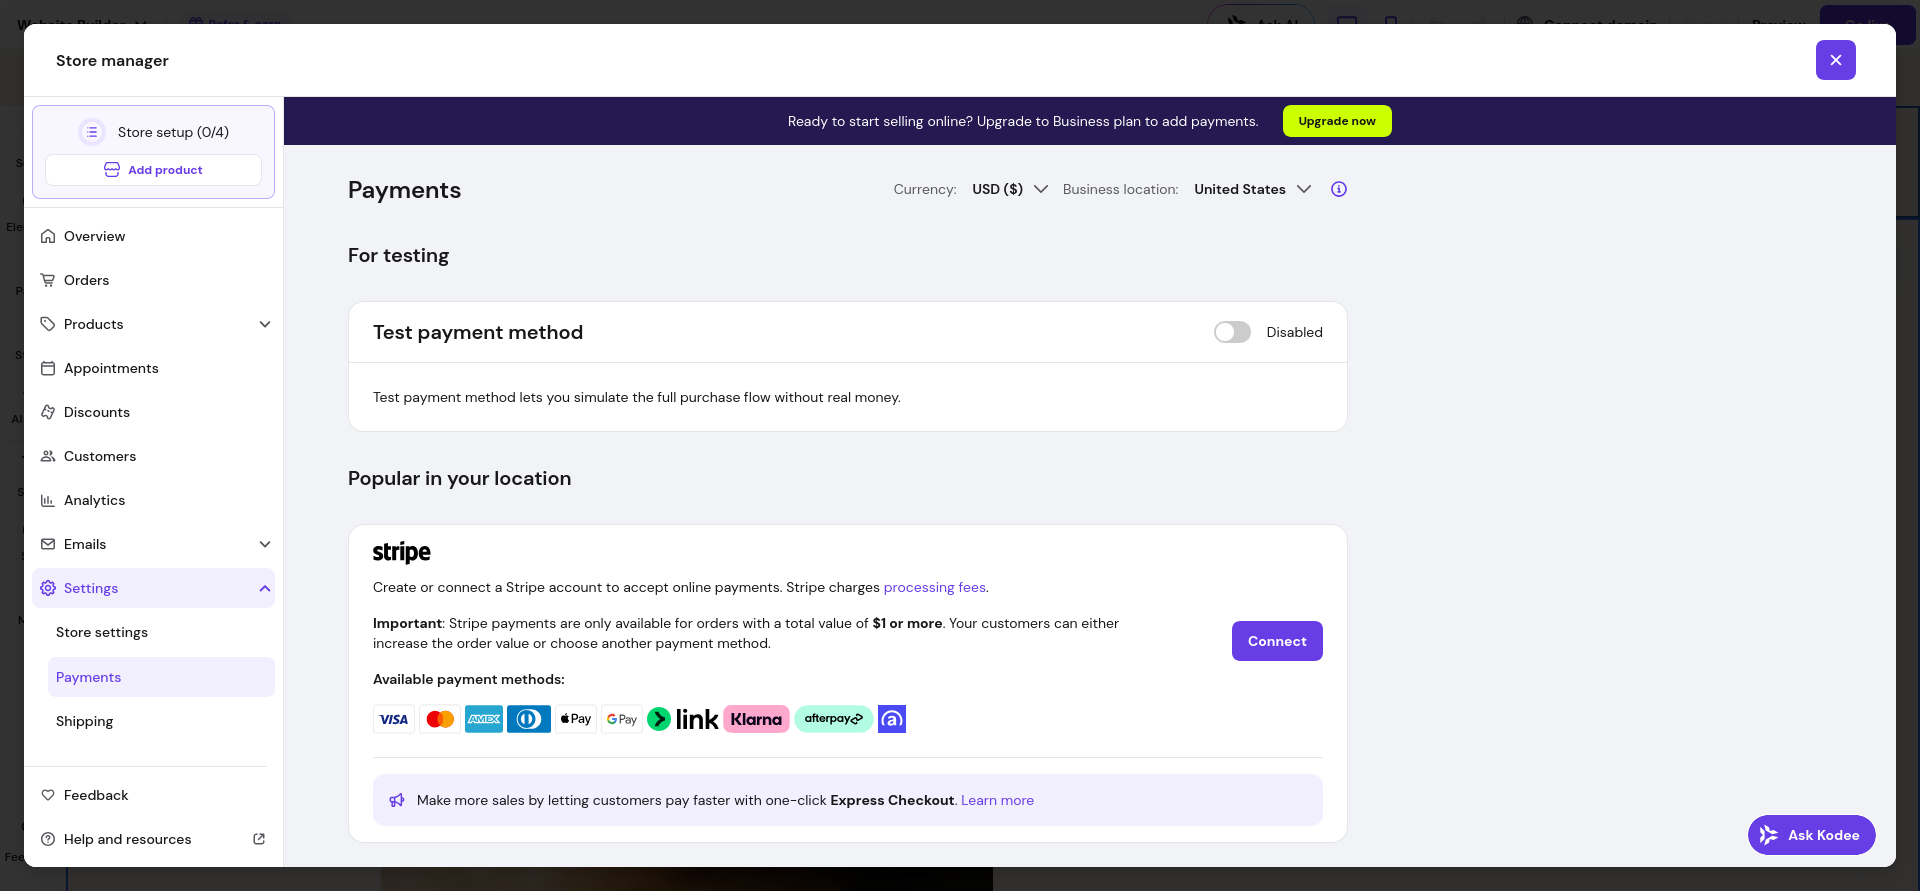Click the Link payment logo
The height and width of the screenshot is (891, 1920).
tap(683, 719)
